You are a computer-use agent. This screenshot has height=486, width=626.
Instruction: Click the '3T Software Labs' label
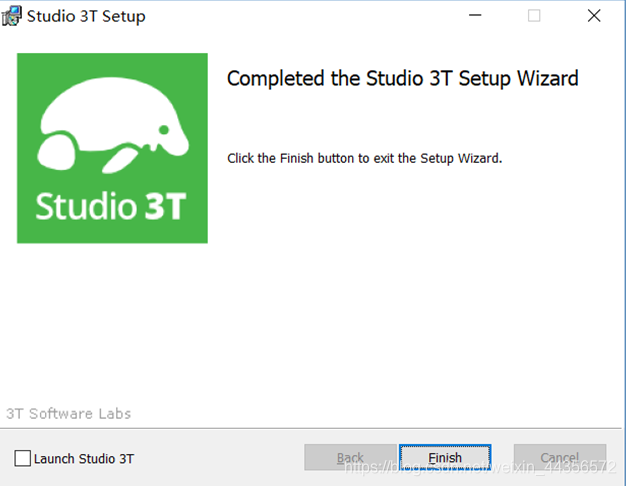click(x=68, y=414)
